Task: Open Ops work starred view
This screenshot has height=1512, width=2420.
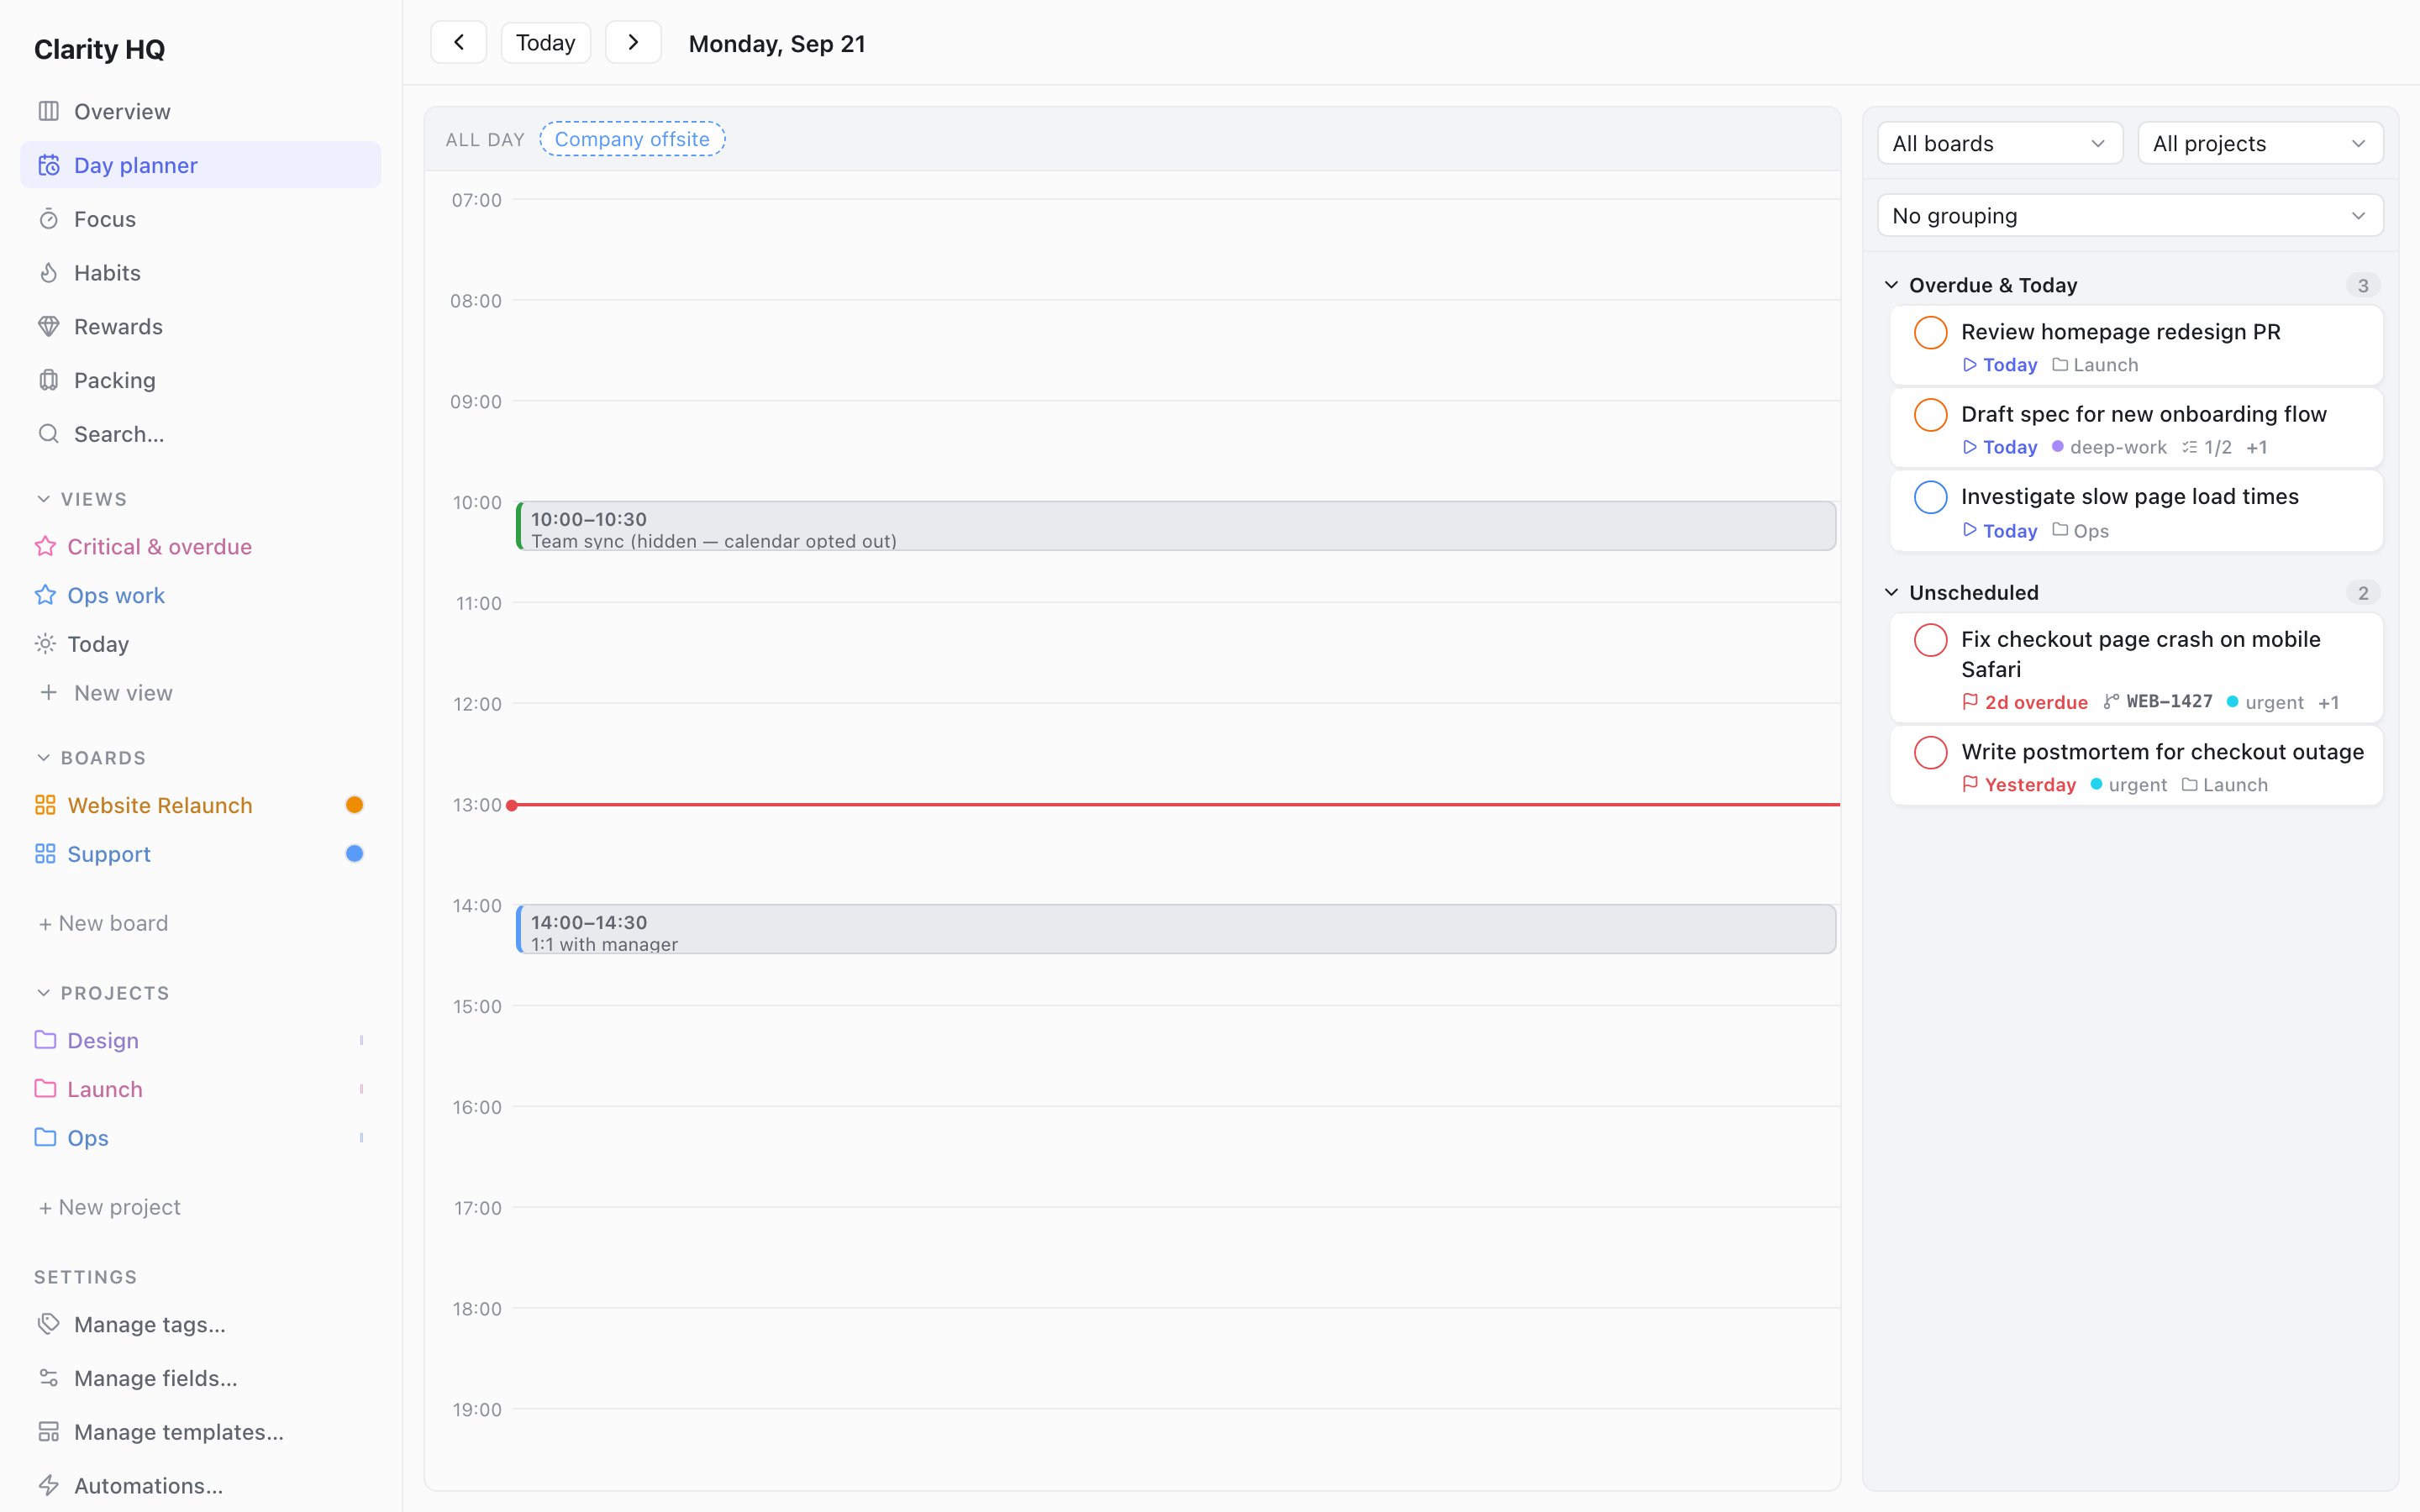Action: coord(200,595)
